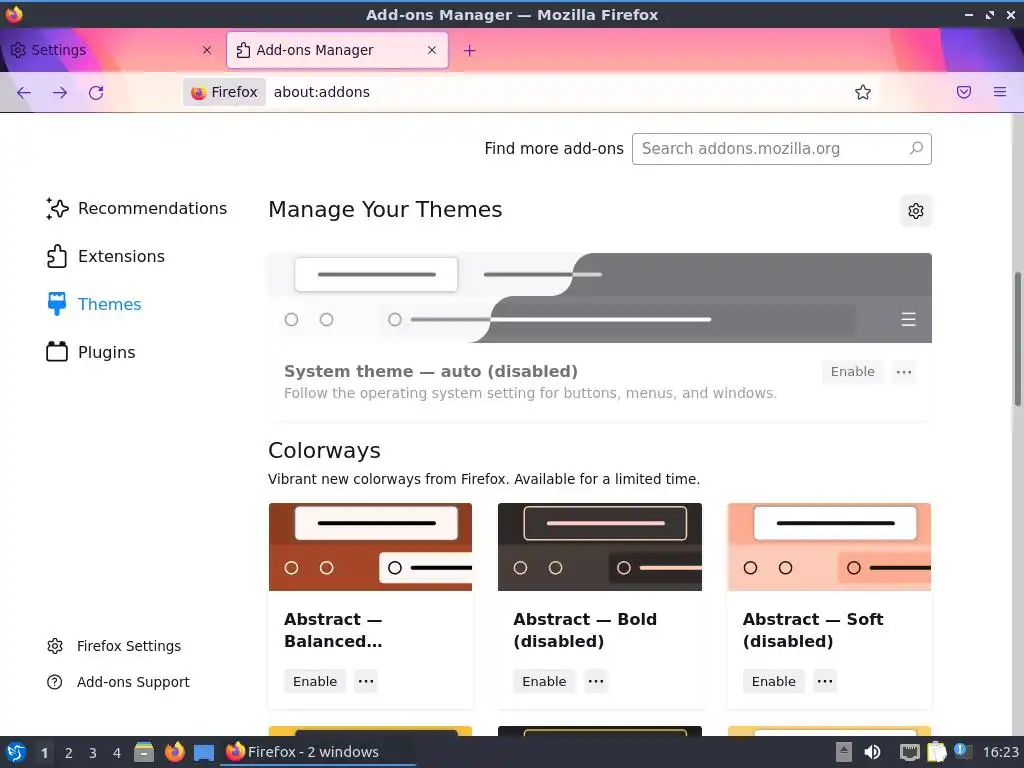
Task: Bookmark this page with the star icon
Action: click(x=863, y=92)
